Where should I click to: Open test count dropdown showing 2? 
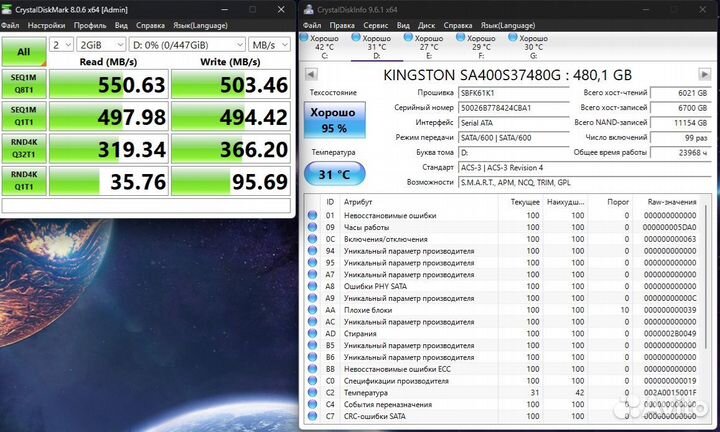tap(61, 45)
